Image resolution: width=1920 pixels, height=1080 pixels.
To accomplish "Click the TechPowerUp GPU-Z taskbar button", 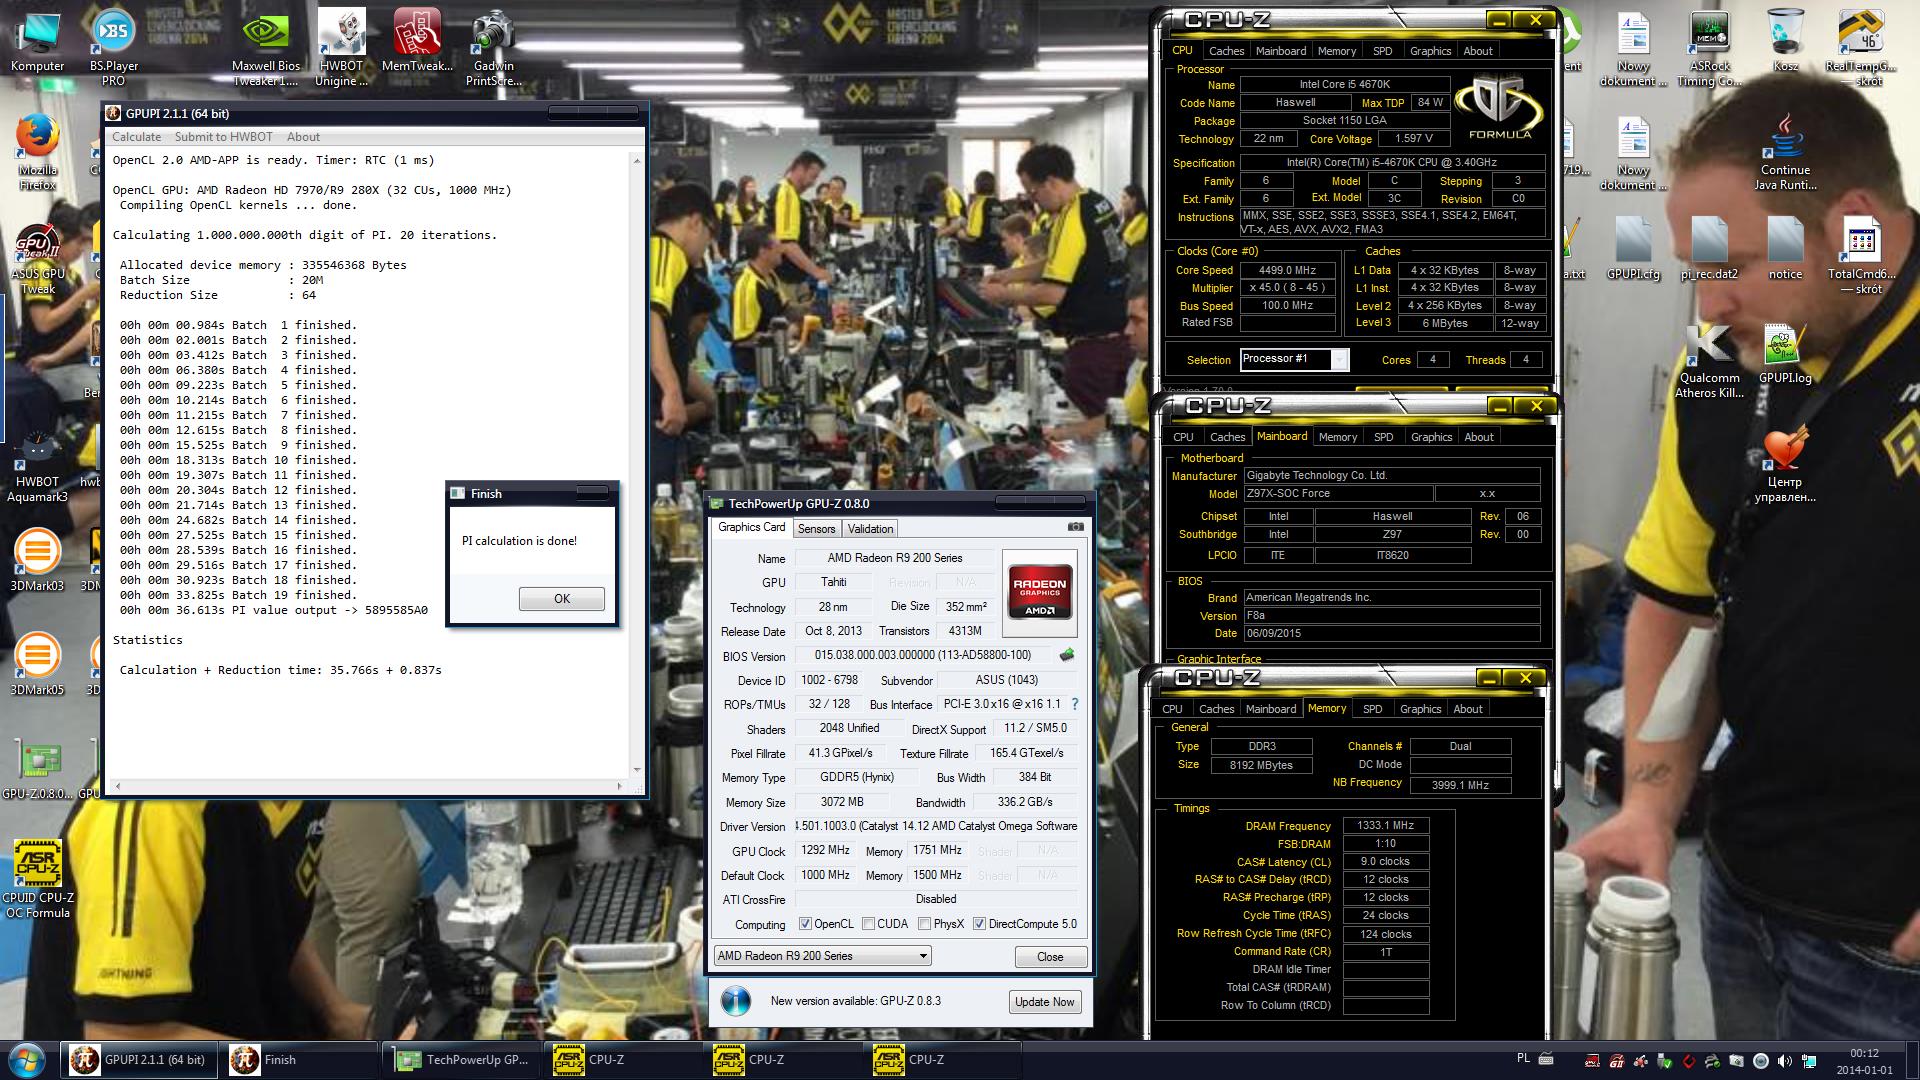I will click(461, 1060).
